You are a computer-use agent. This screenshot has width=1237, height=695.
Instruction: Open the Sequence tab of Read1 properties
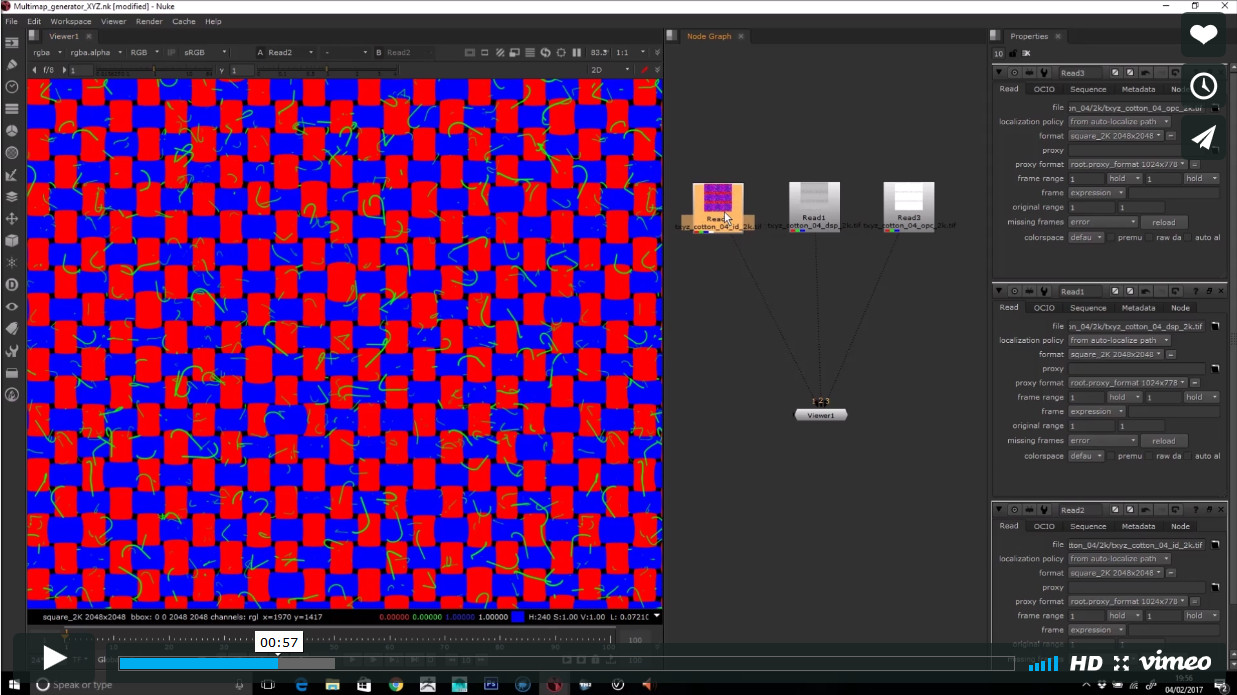click(x=1088, y=308)
